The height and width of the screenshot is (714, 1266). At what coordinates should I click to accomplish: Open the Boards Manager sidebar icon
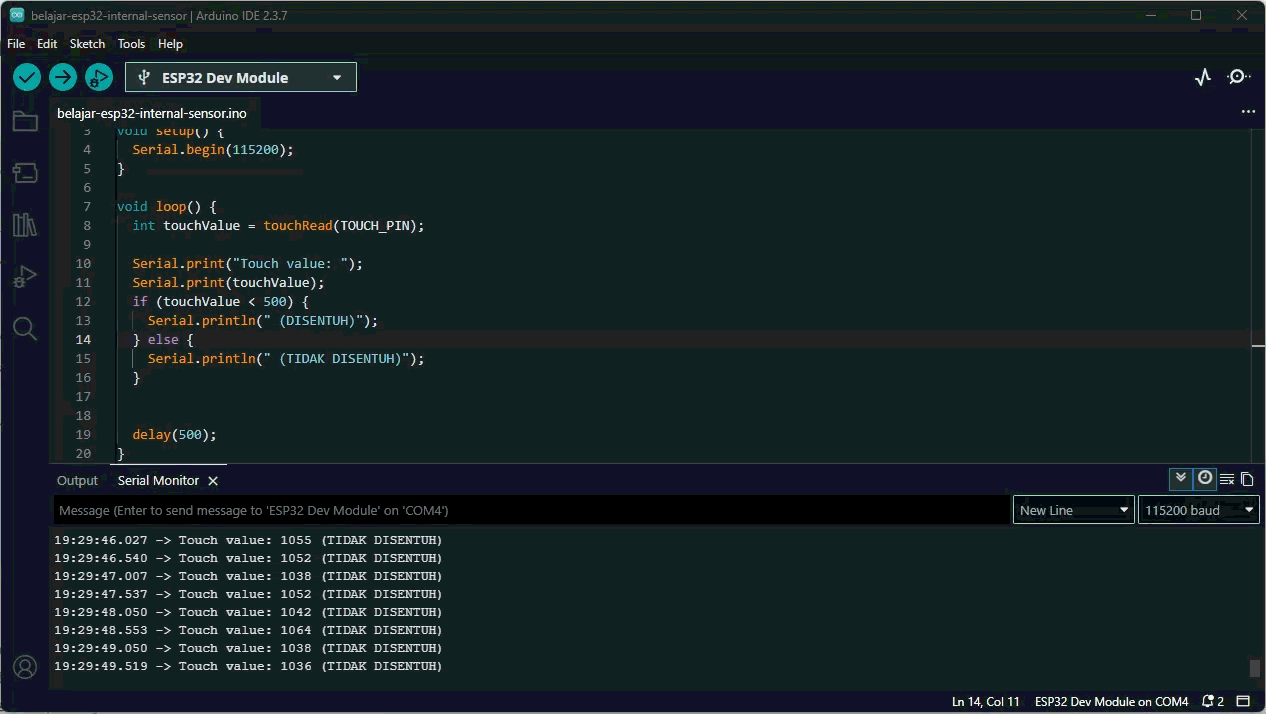(25, 173)
